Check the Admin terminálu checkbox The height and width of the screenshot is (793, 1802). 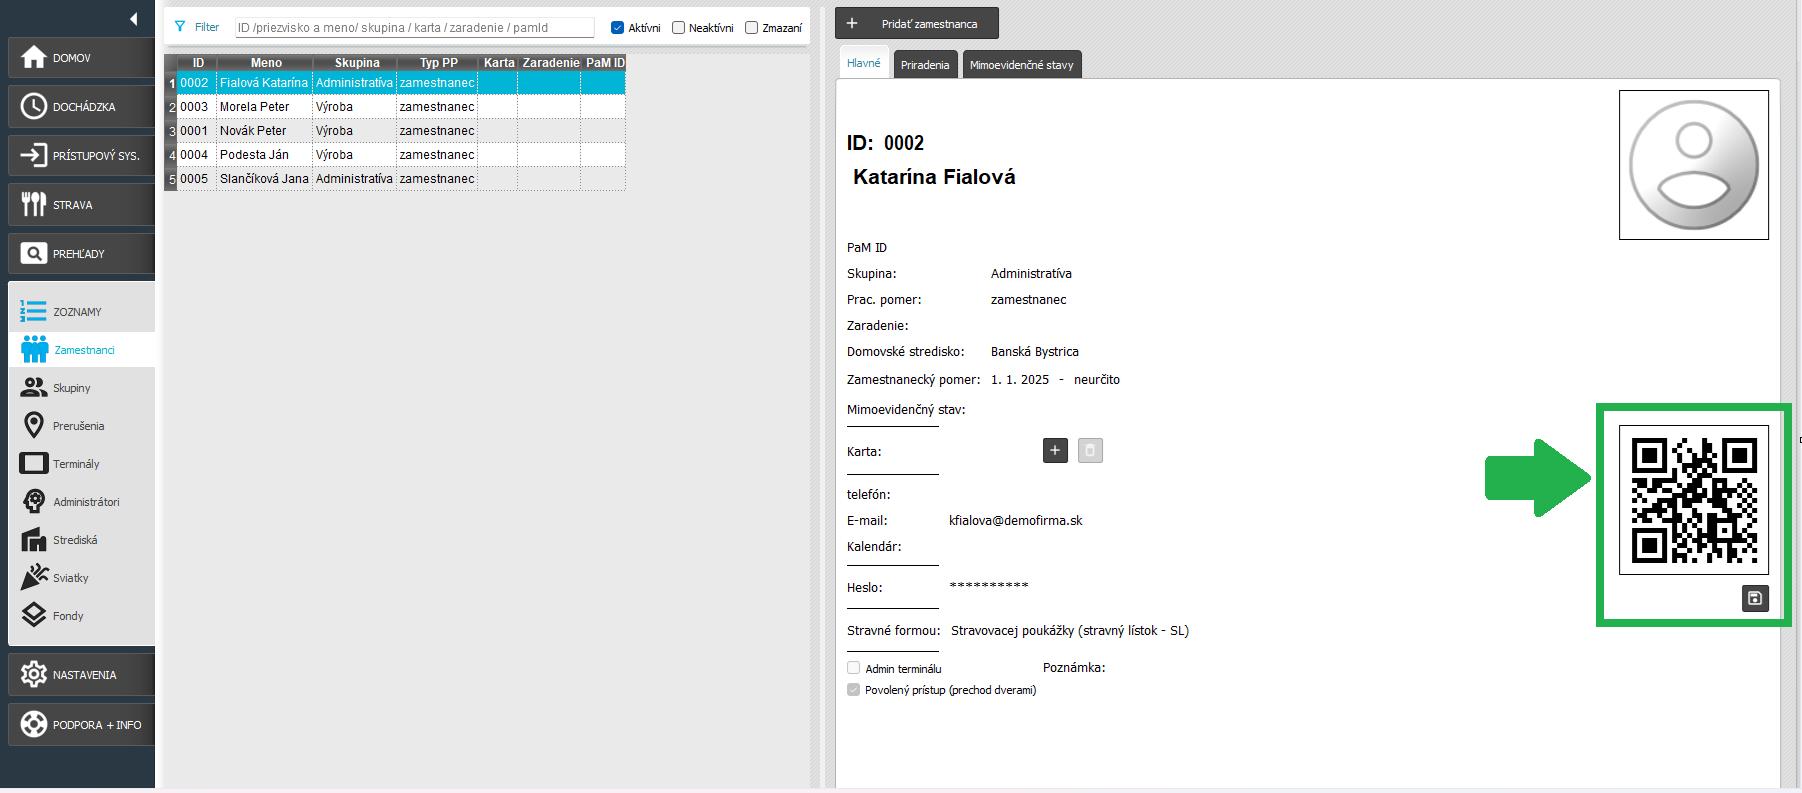point(853,668)
